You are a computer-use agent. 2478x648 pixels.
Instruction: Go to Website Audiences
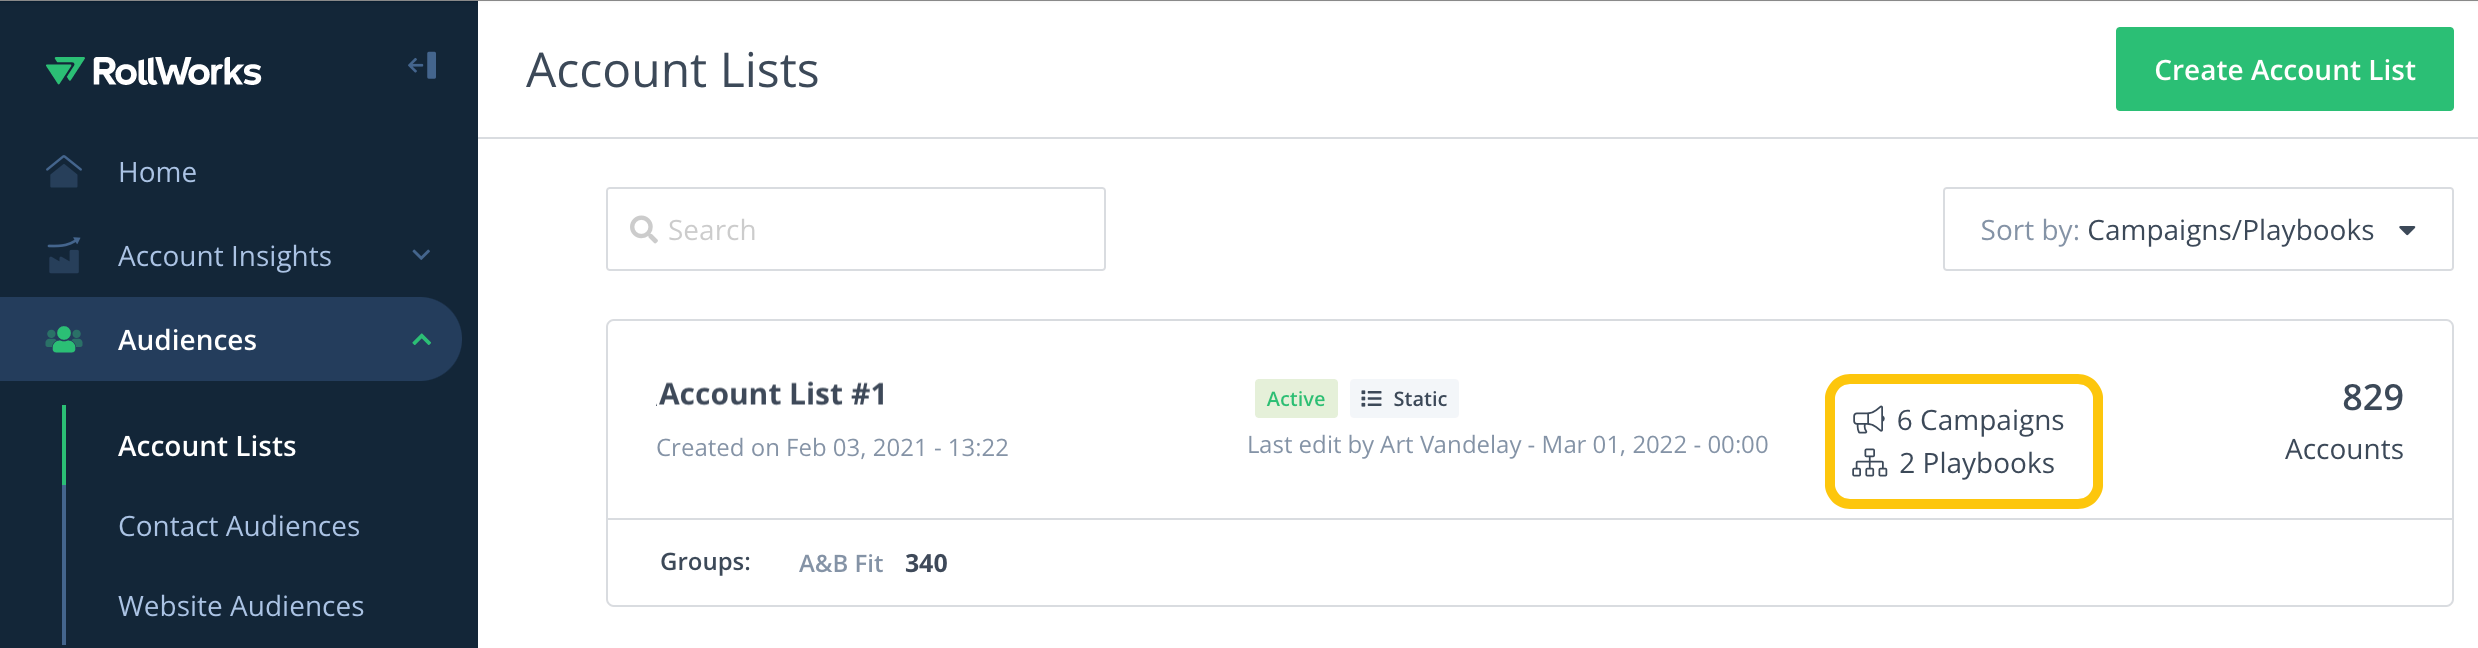(241, 606)
